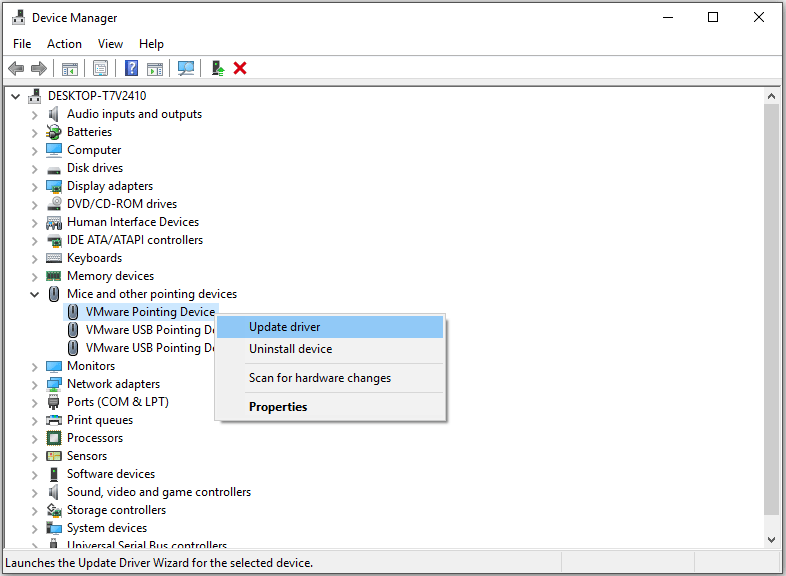Expand the Display adapters node
The width and height of the screenshot is (786, 576).
point(35,186)
